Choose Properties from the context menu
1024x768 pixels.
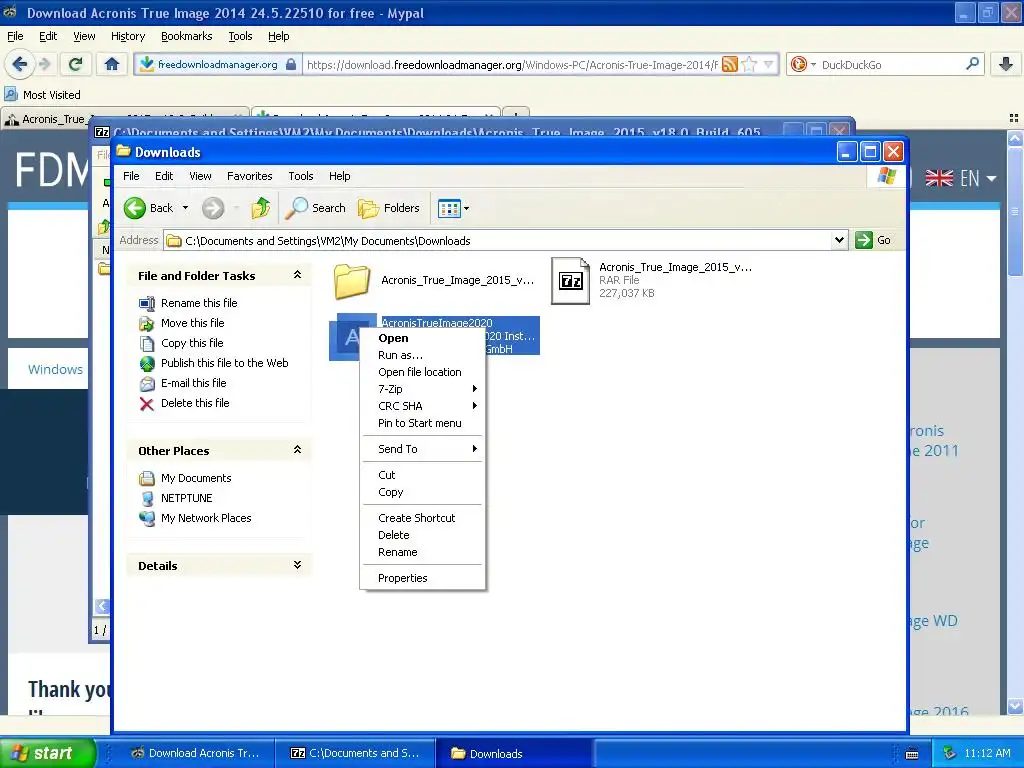point(422,578)
